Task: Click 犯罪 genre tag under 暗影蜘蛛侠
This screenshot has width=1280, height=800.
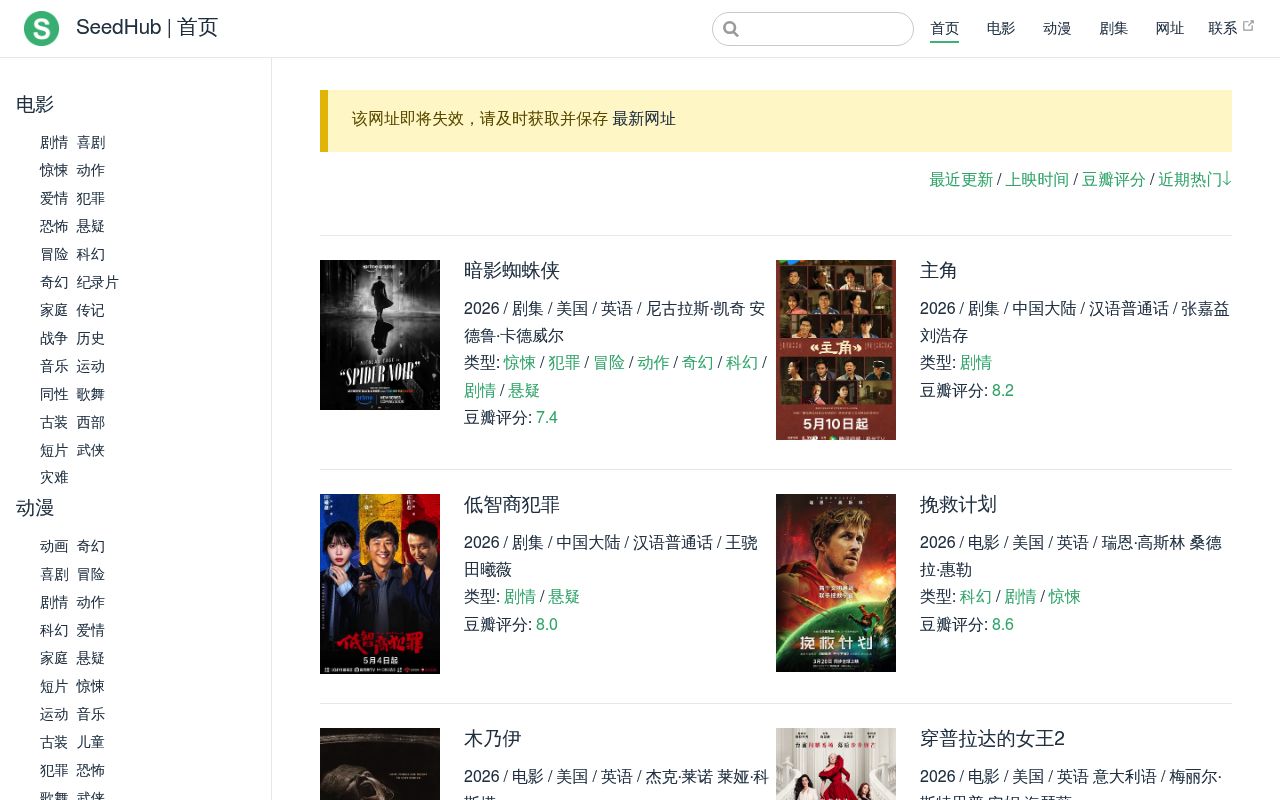Action: (x=564, y=363)
